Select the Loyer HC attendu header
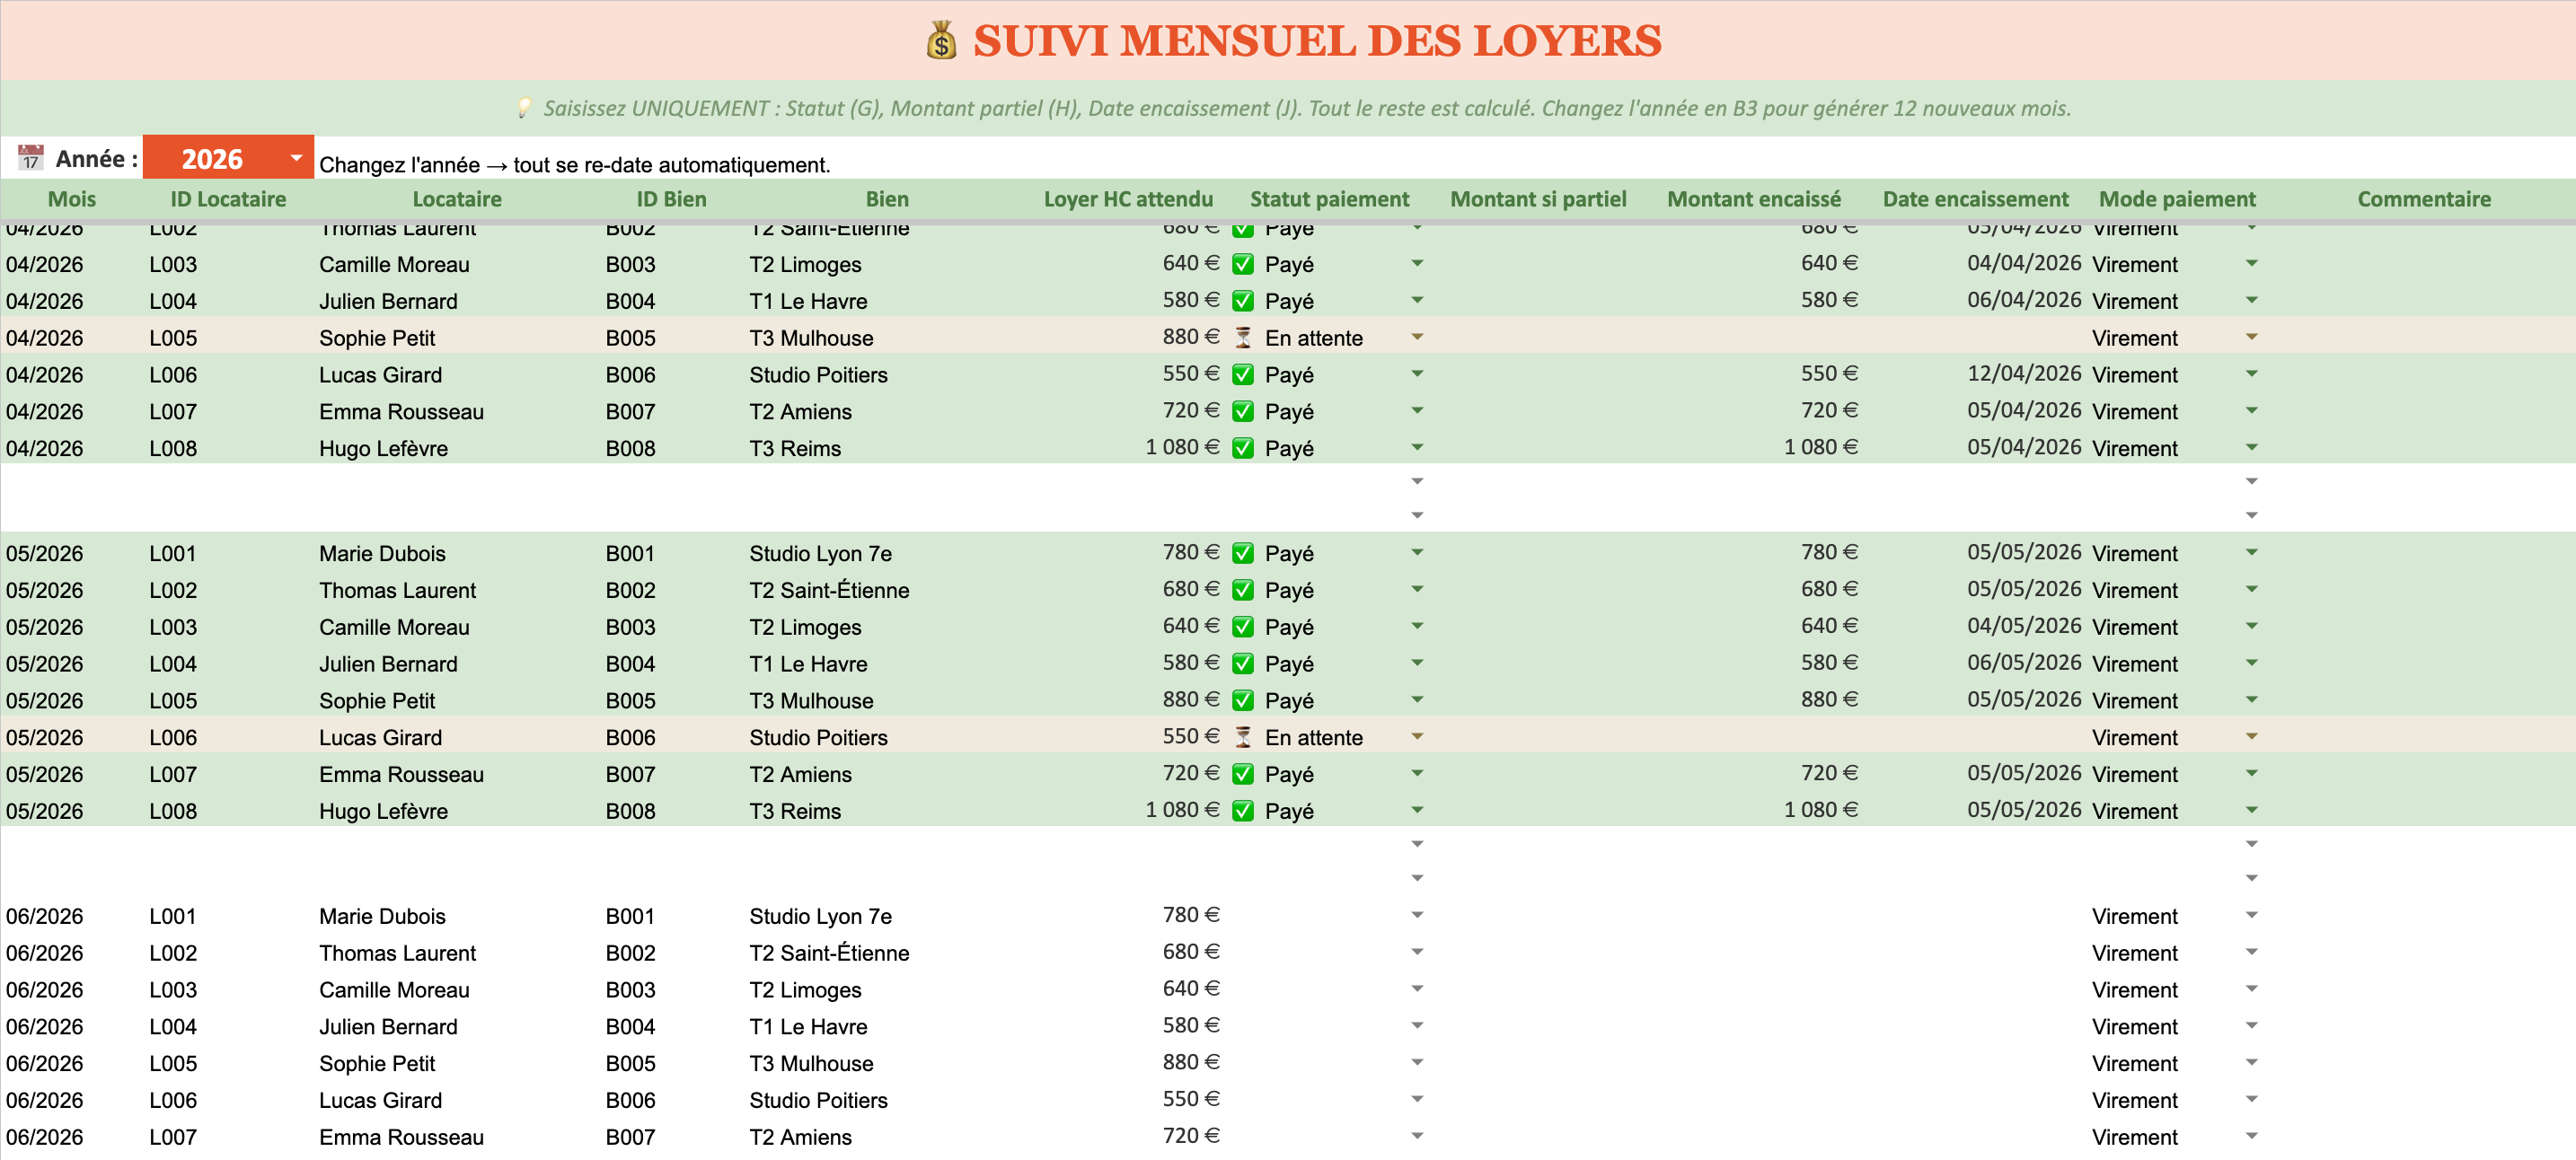Image resolution: width=2576 pixels, height=1160 pixels. (x=1128, y=199)
